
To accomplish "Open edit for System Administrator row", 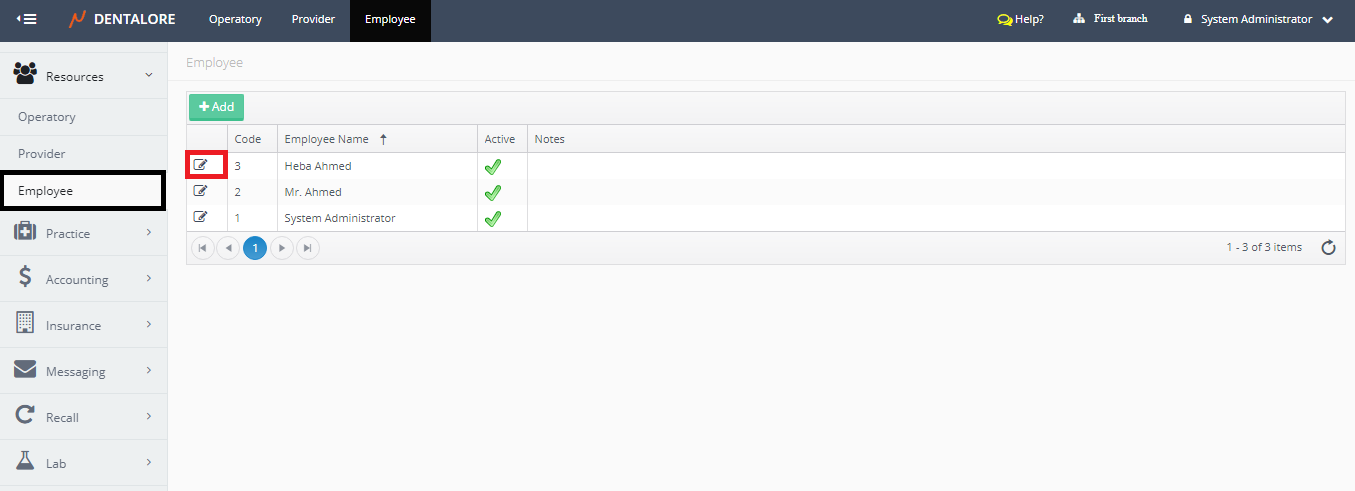I will click(x=200, y=217).
